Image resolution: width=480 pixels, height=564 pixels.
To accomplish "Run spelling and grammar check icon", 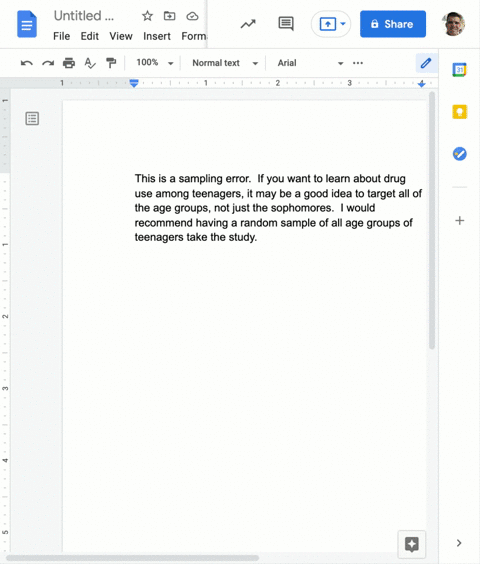I will click(90, 63).
